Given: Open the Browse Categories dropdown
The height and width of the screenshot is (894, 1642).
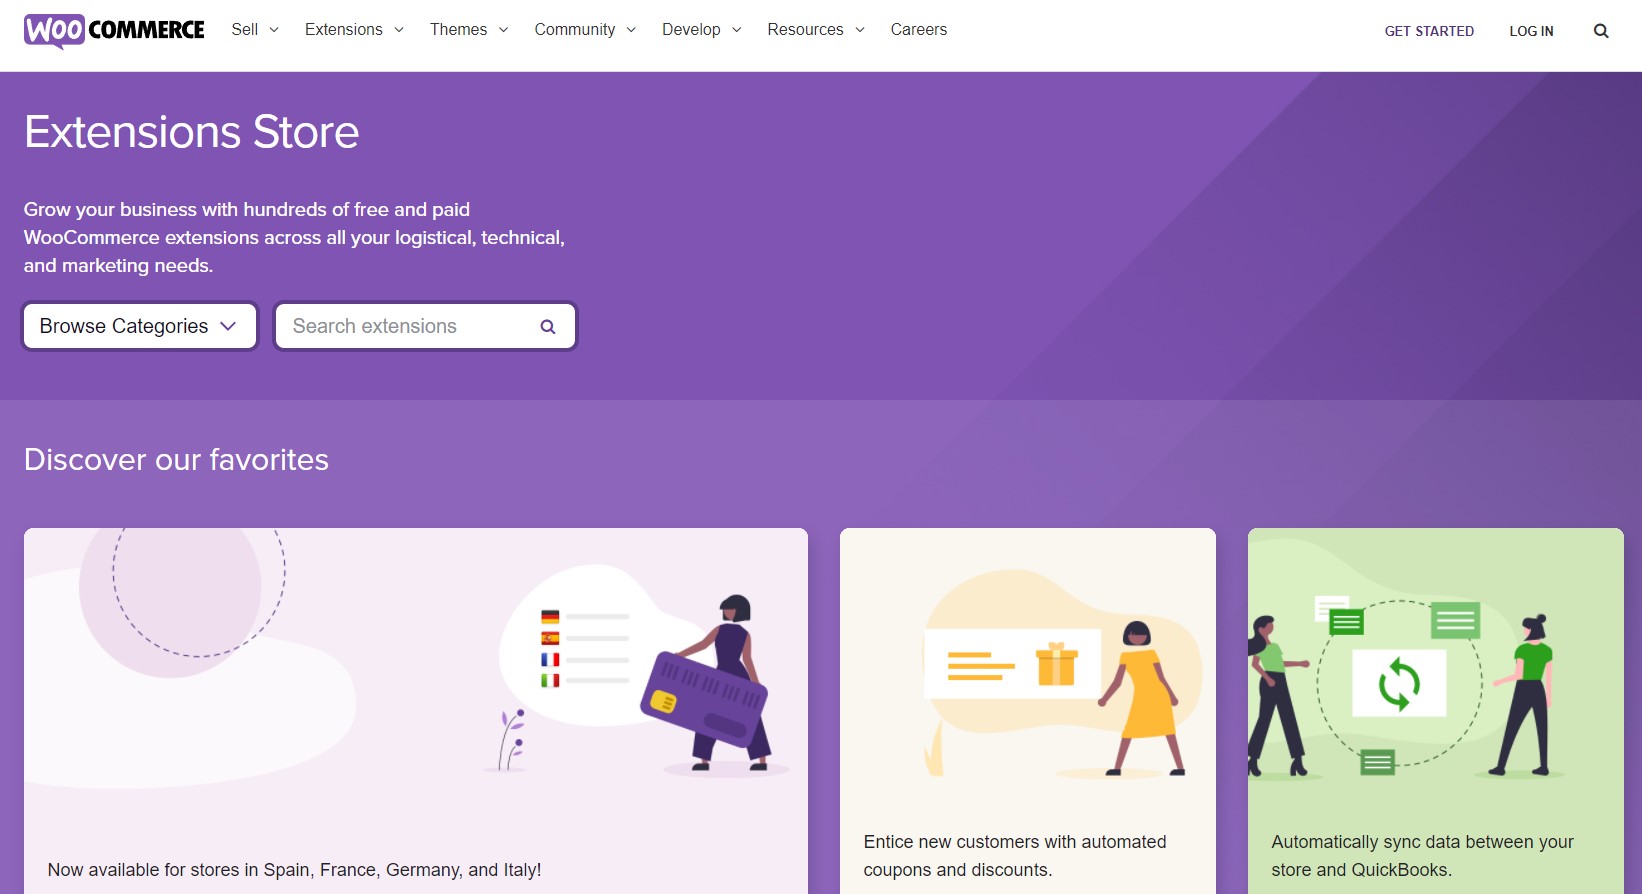Looking at the screenshot, I should point(140,326).
